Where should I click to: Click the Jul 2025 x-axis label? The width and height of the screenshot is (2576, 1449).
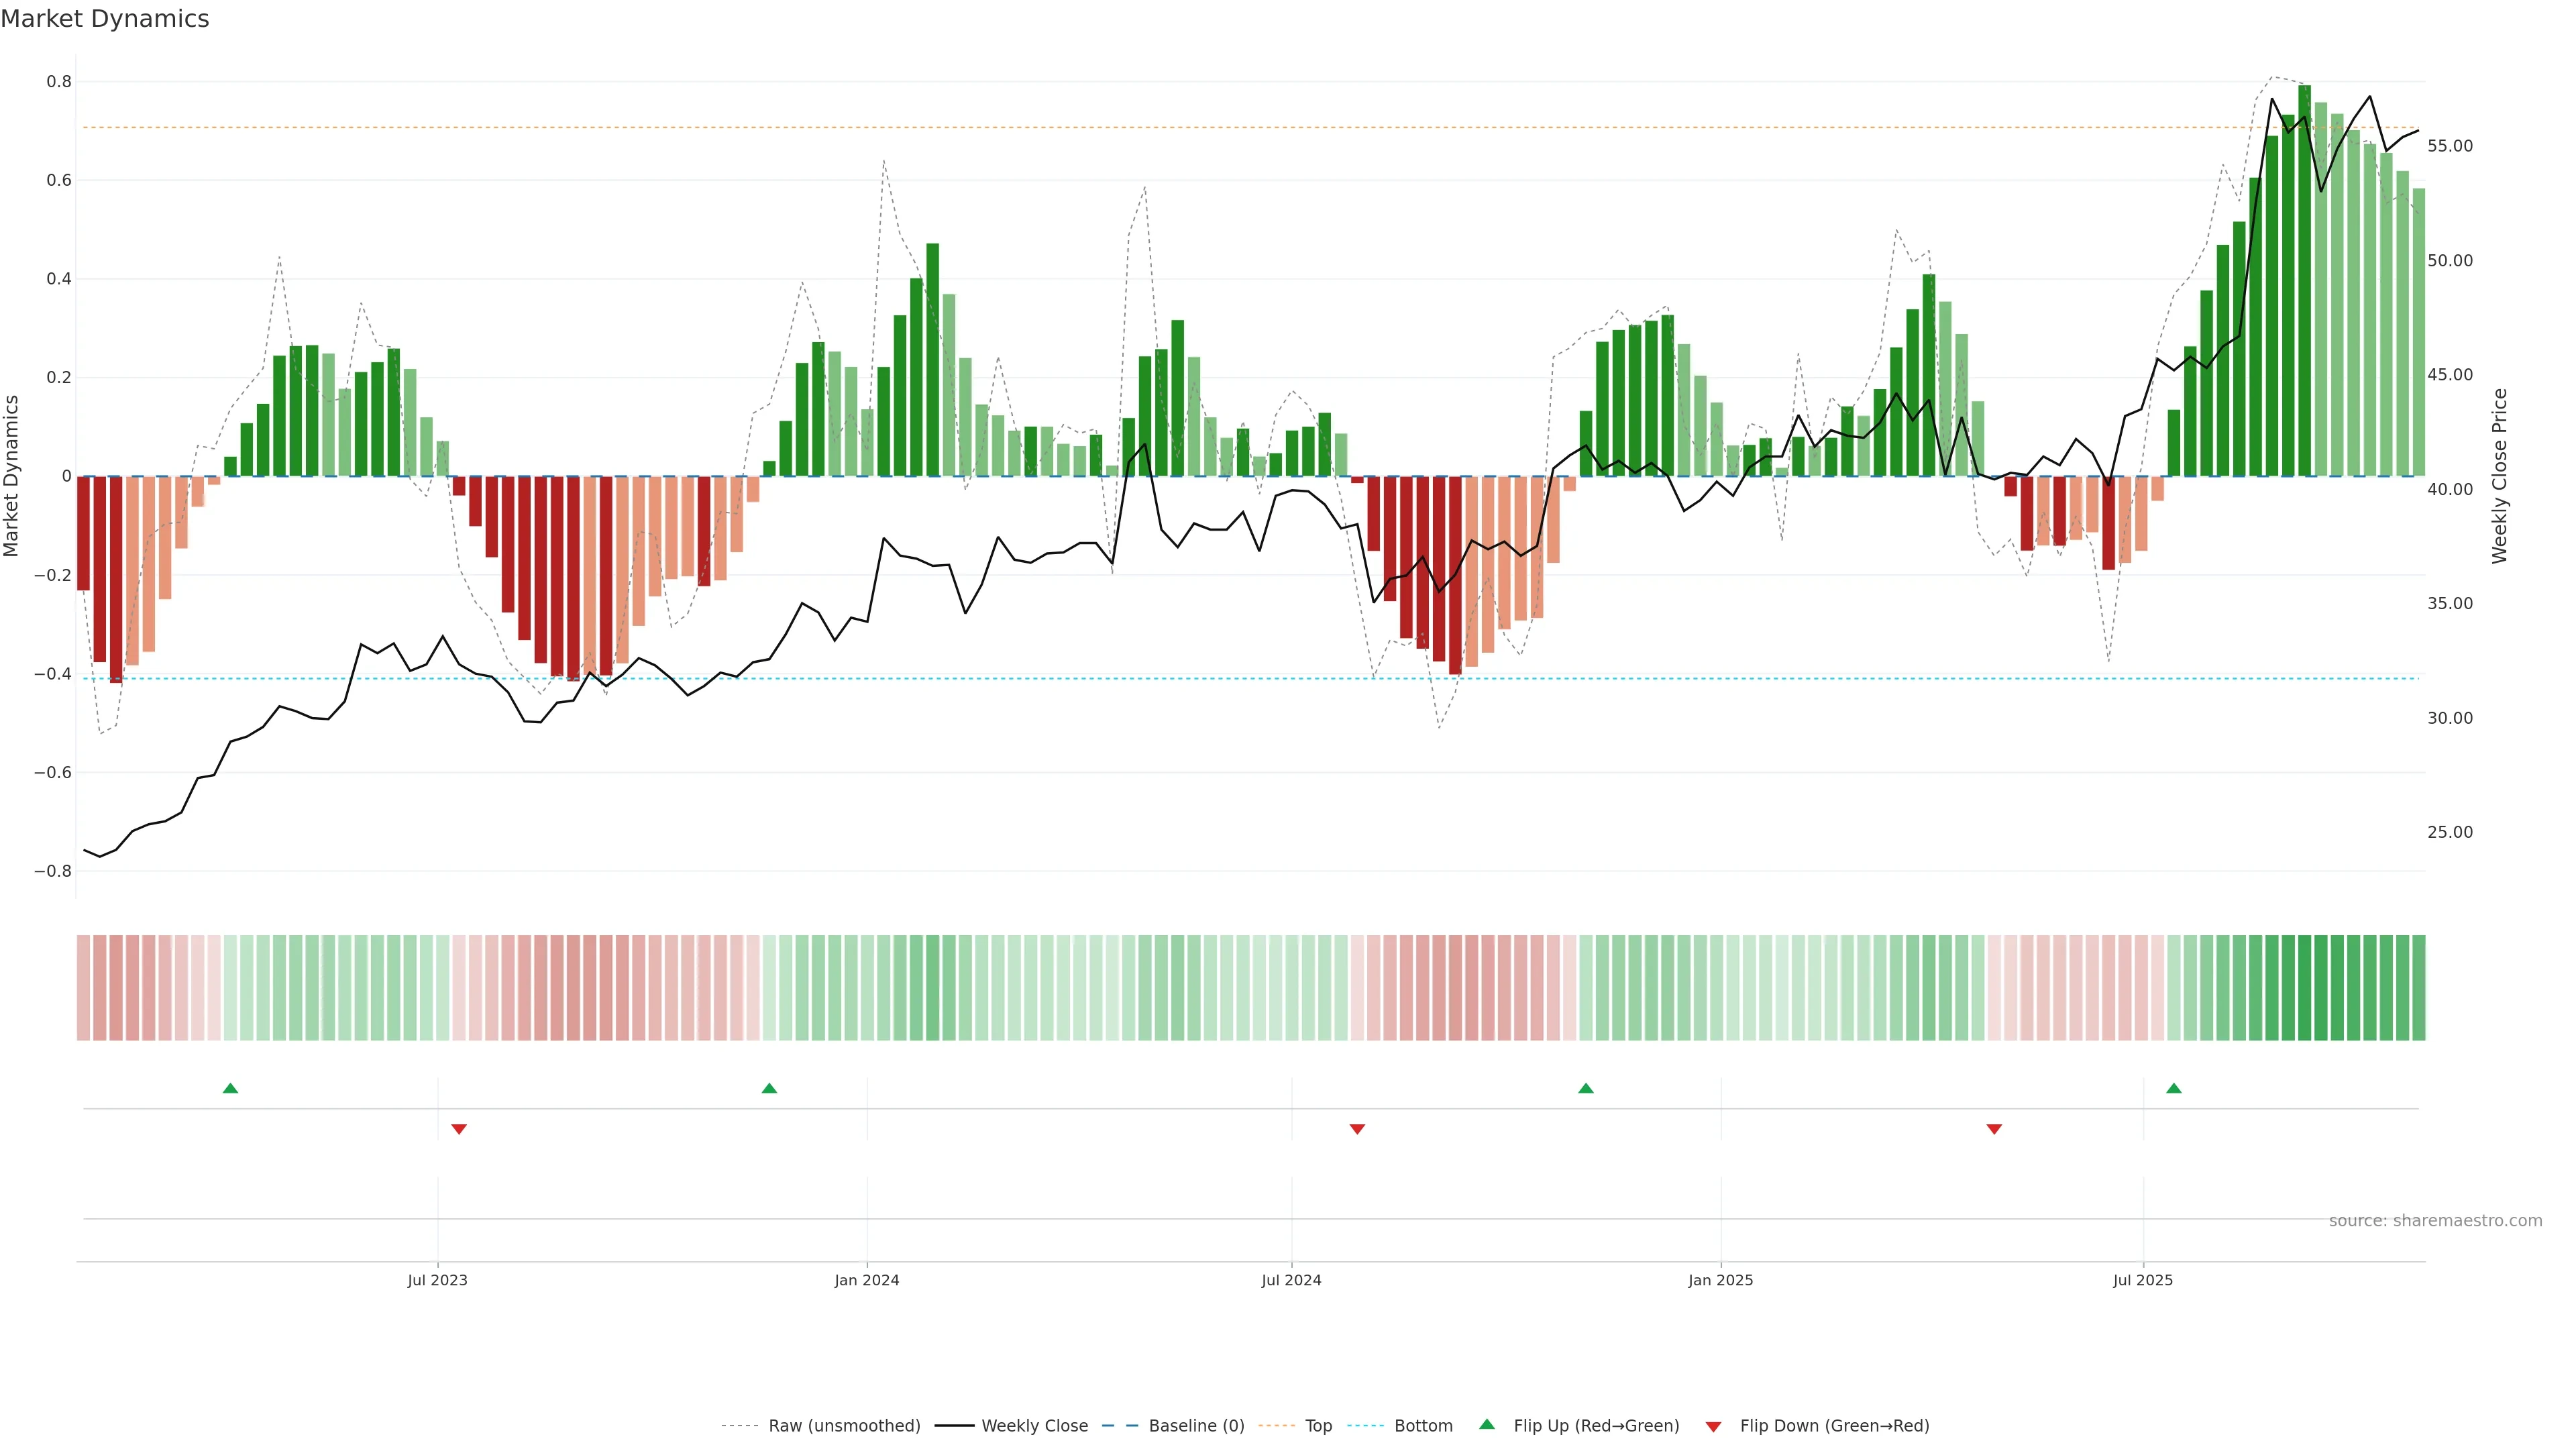2143,1280
